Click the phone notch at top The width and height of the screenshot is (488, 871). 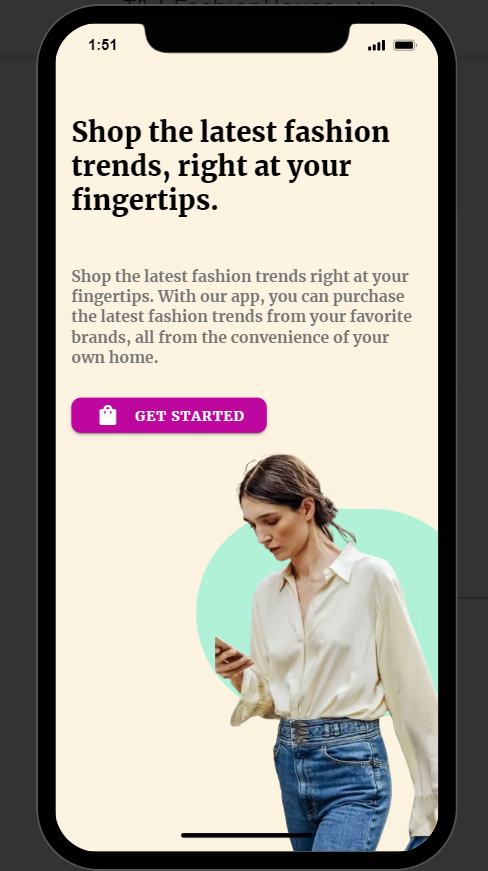247,38
